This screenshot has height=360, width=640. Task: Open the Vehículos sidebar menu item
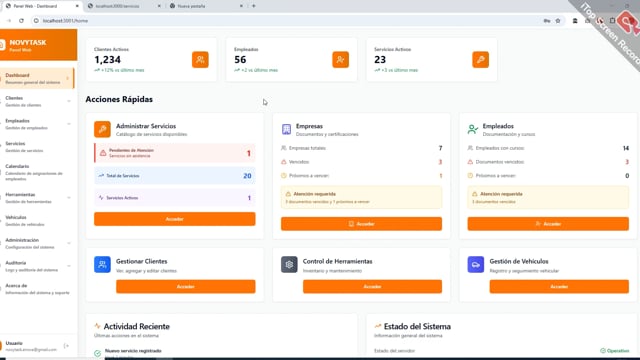pos(37,221)
